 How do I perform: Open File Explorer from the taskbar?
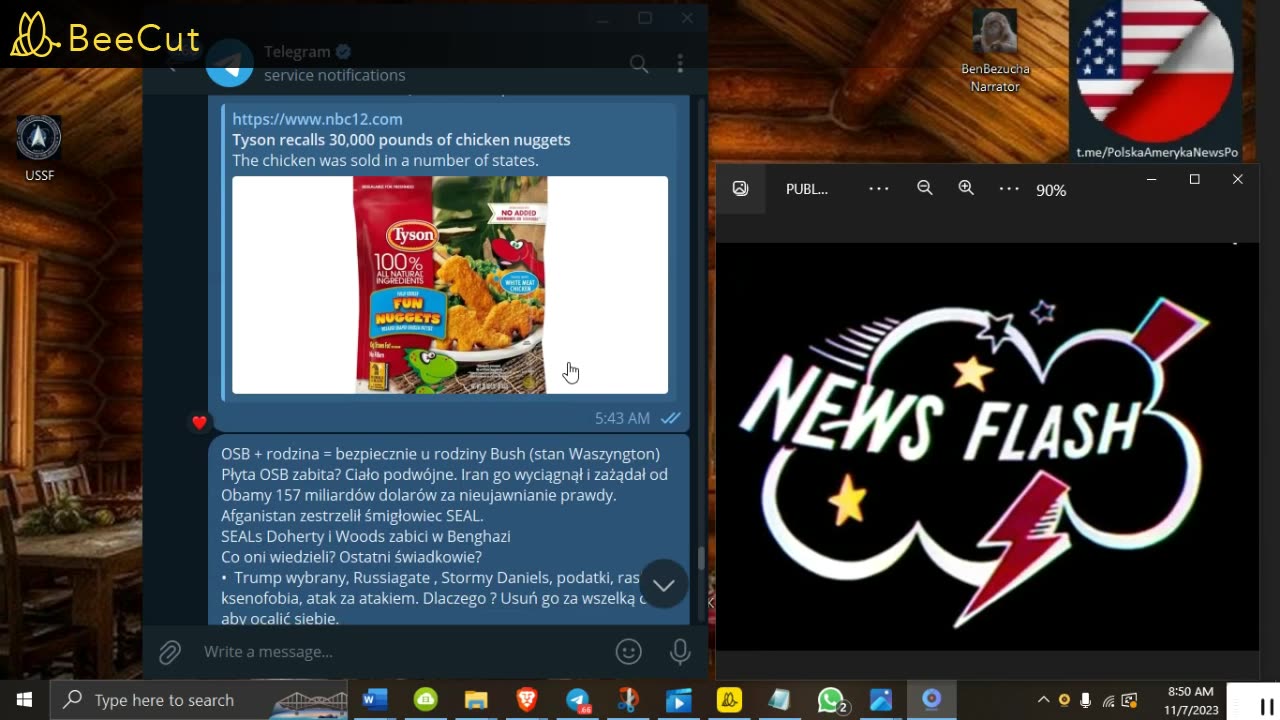(x=476, y=700)
